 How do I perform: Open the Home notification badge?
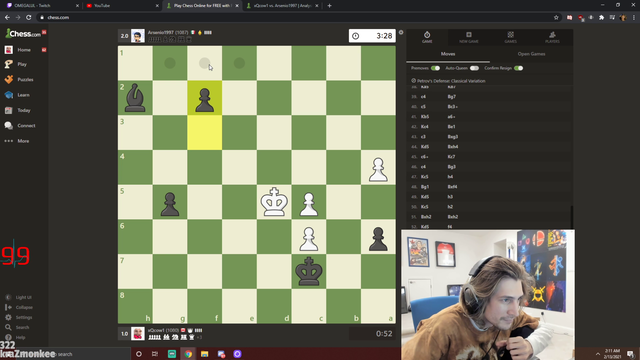(44, 50)
